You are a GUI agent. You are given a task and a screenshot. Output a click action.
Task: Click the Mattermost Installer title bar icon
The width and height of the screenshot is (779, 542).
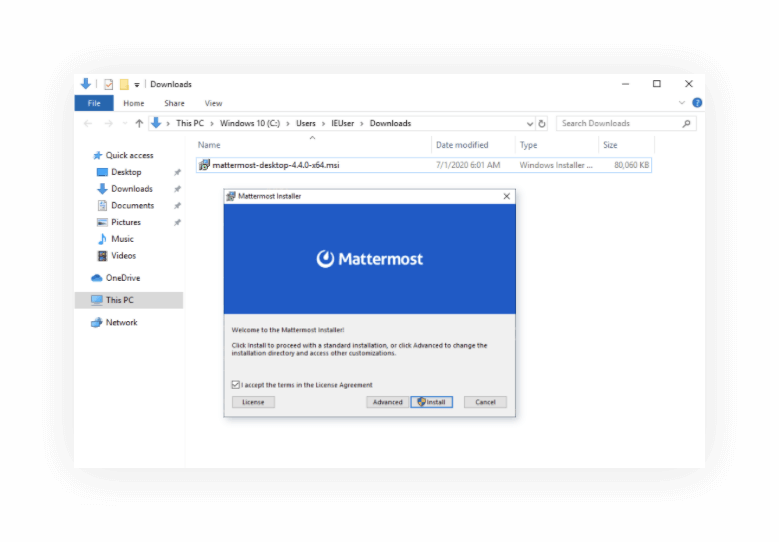click(231, 196)
